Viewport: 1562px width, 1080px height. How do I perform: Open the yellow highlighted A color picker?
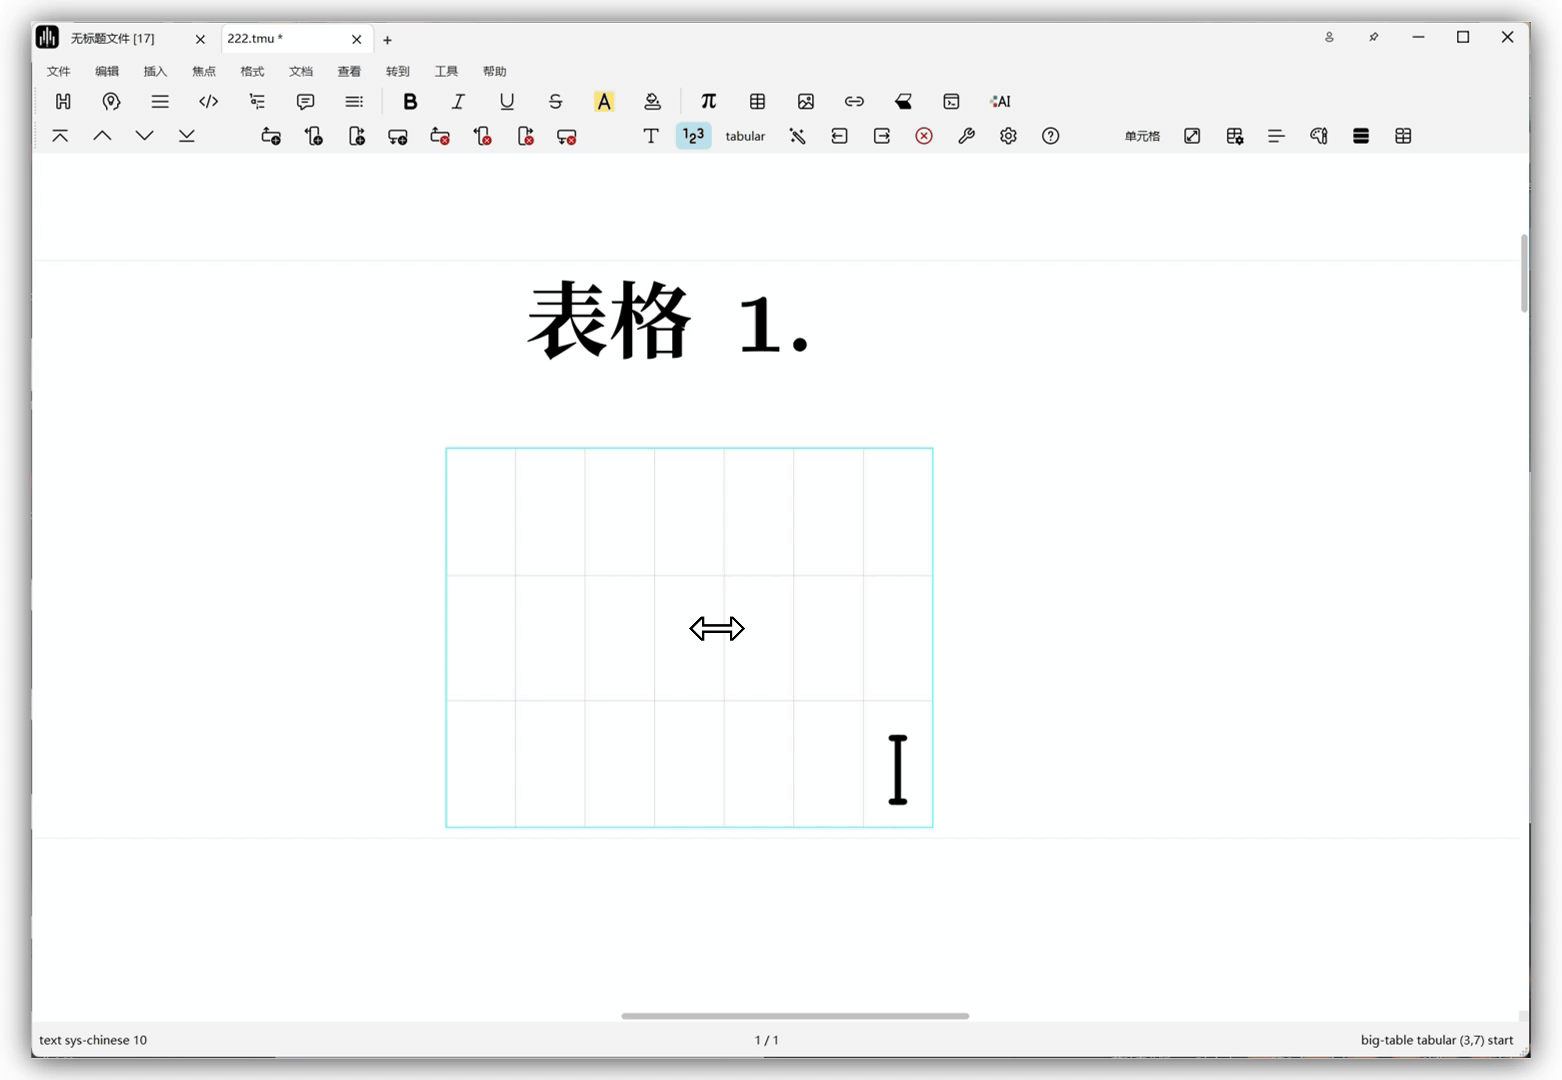[x=604, y=101]
